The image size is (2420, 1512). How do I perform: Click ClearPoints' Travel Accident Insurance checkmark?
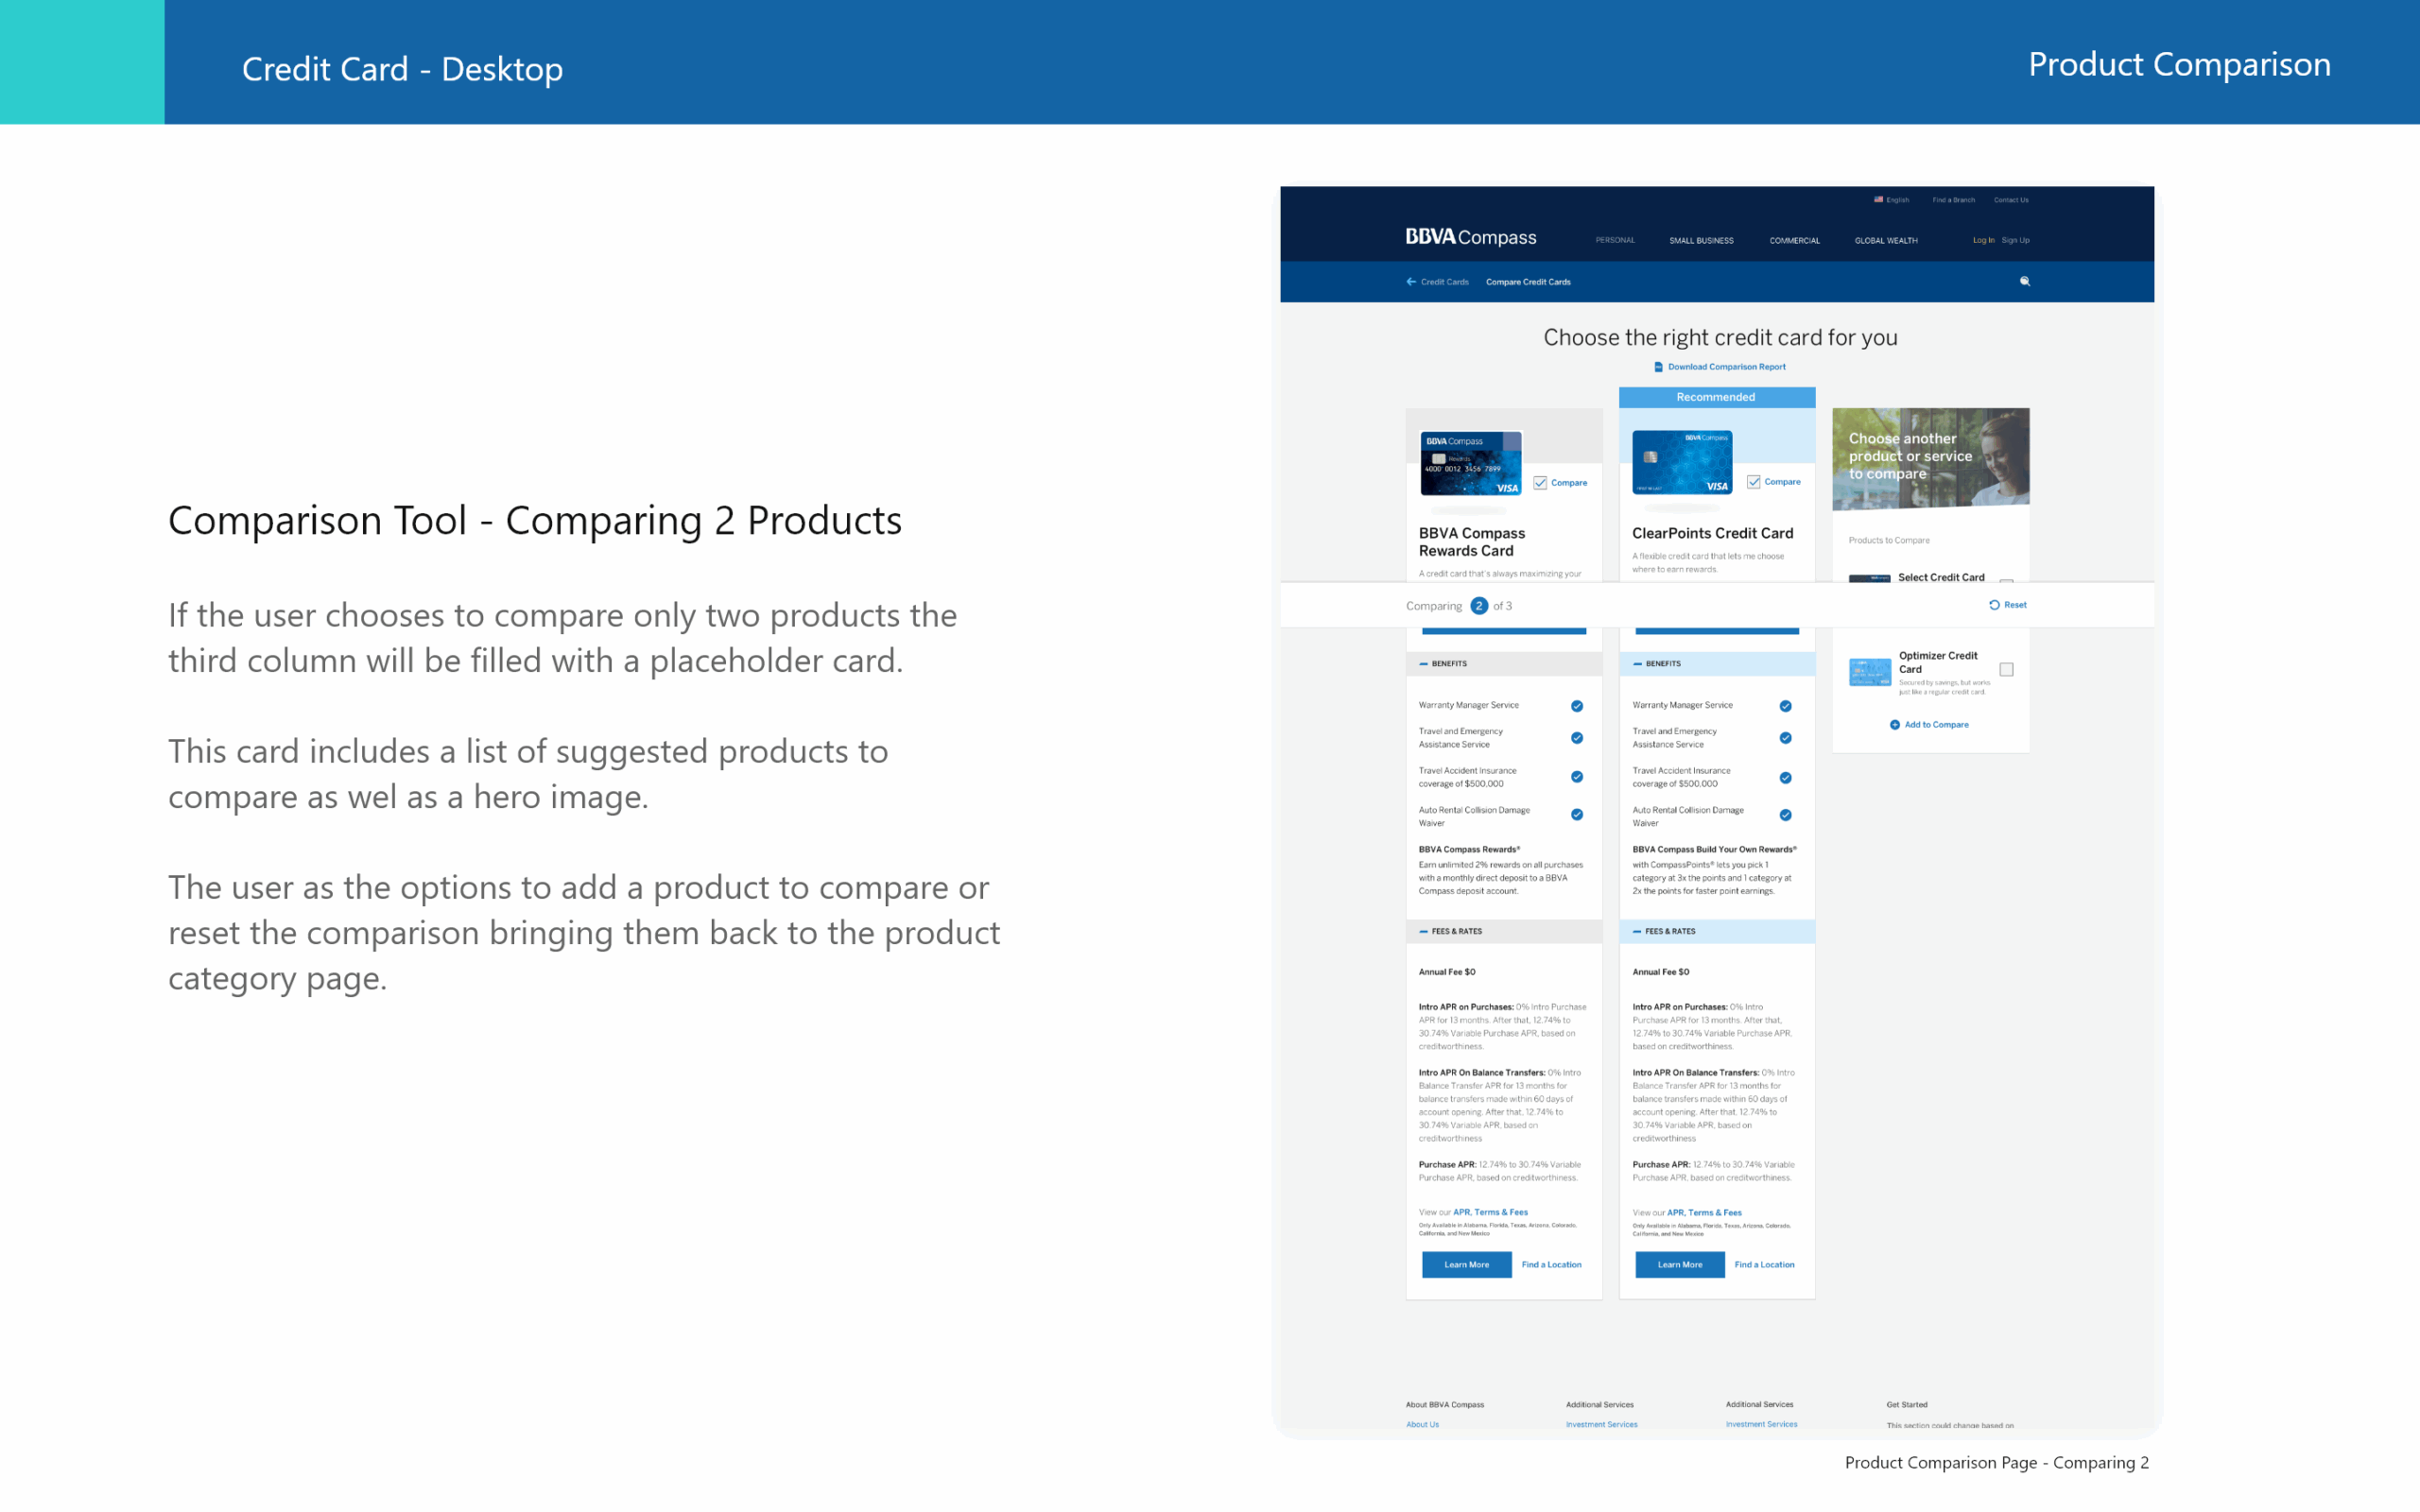point(1786,778)
